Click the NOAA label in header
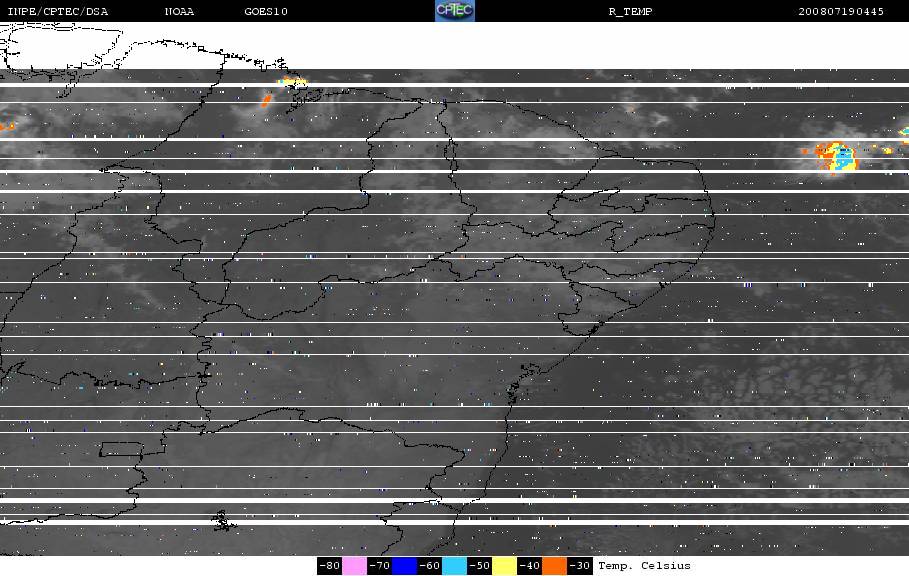Viewport: 909px width, 576px height. click(179, 11)
